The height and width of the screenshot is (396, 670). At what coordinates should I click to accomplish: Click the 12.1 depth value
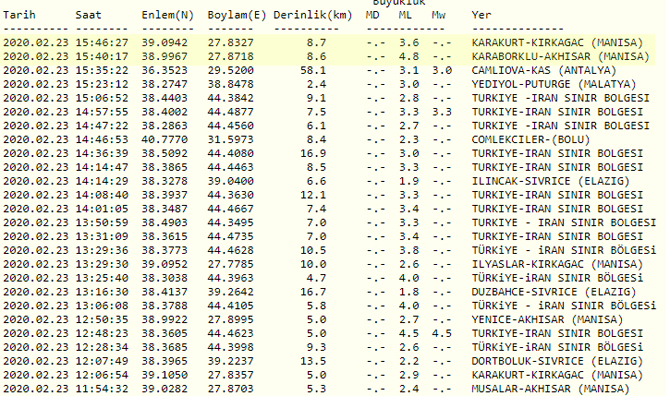tap(313, 195)
